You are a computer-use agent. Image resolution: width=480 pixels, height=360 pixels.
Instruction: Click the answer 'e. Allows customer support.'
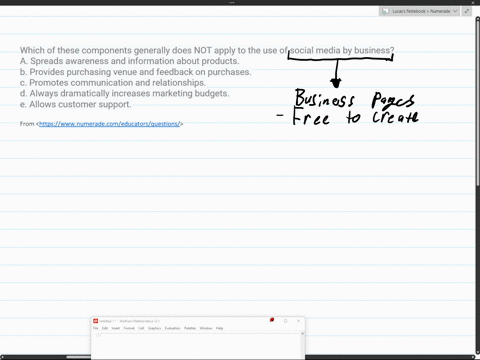[x=75, y=104]
